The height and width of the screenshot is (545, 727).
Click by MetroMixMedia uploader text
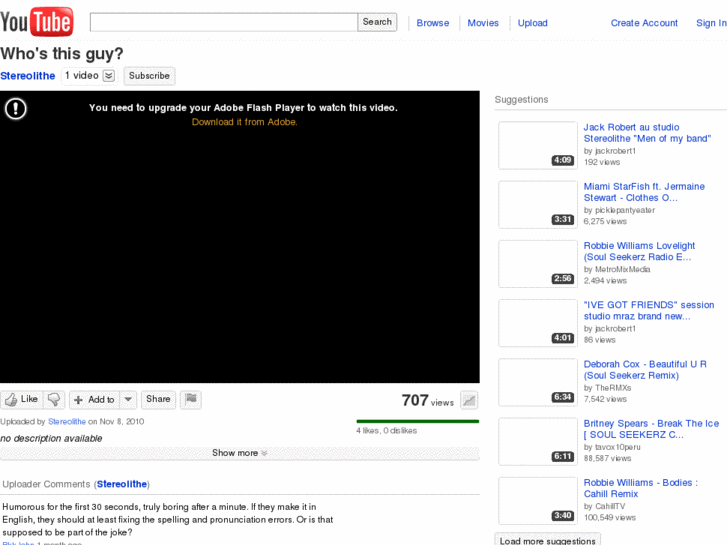617,269
